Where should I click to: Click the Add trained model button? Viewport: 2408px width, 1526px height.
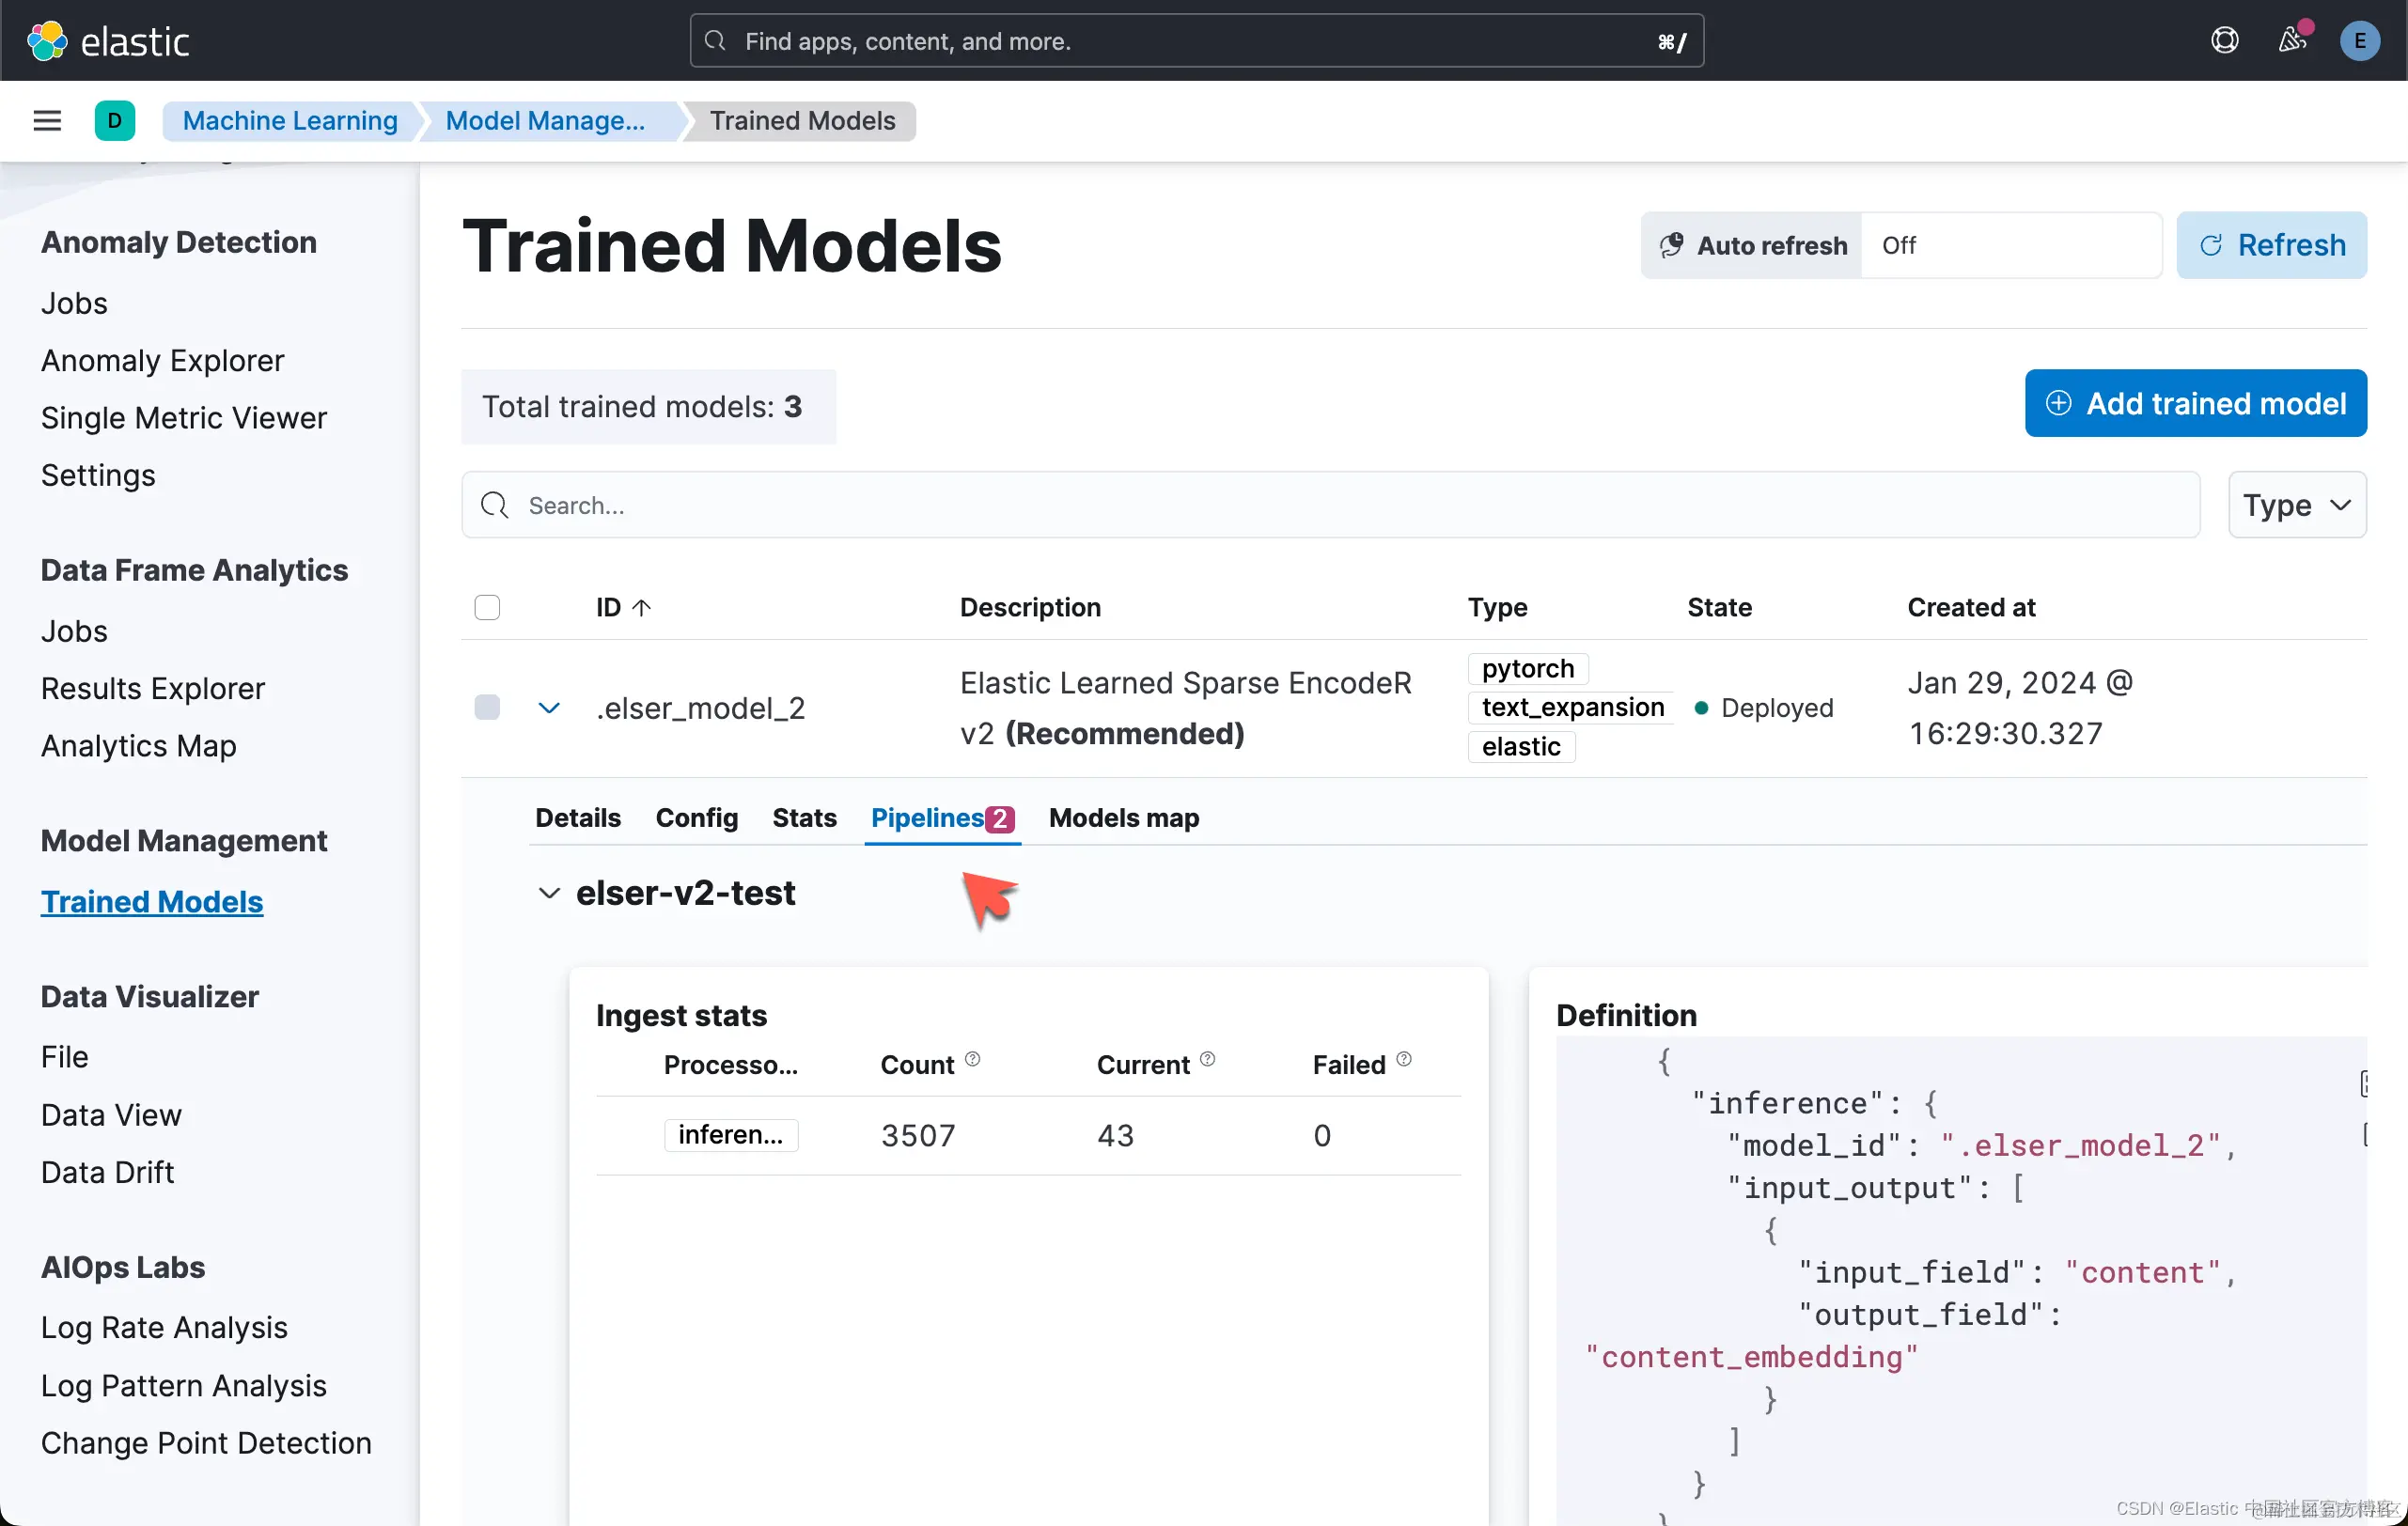click(2195, 403)
